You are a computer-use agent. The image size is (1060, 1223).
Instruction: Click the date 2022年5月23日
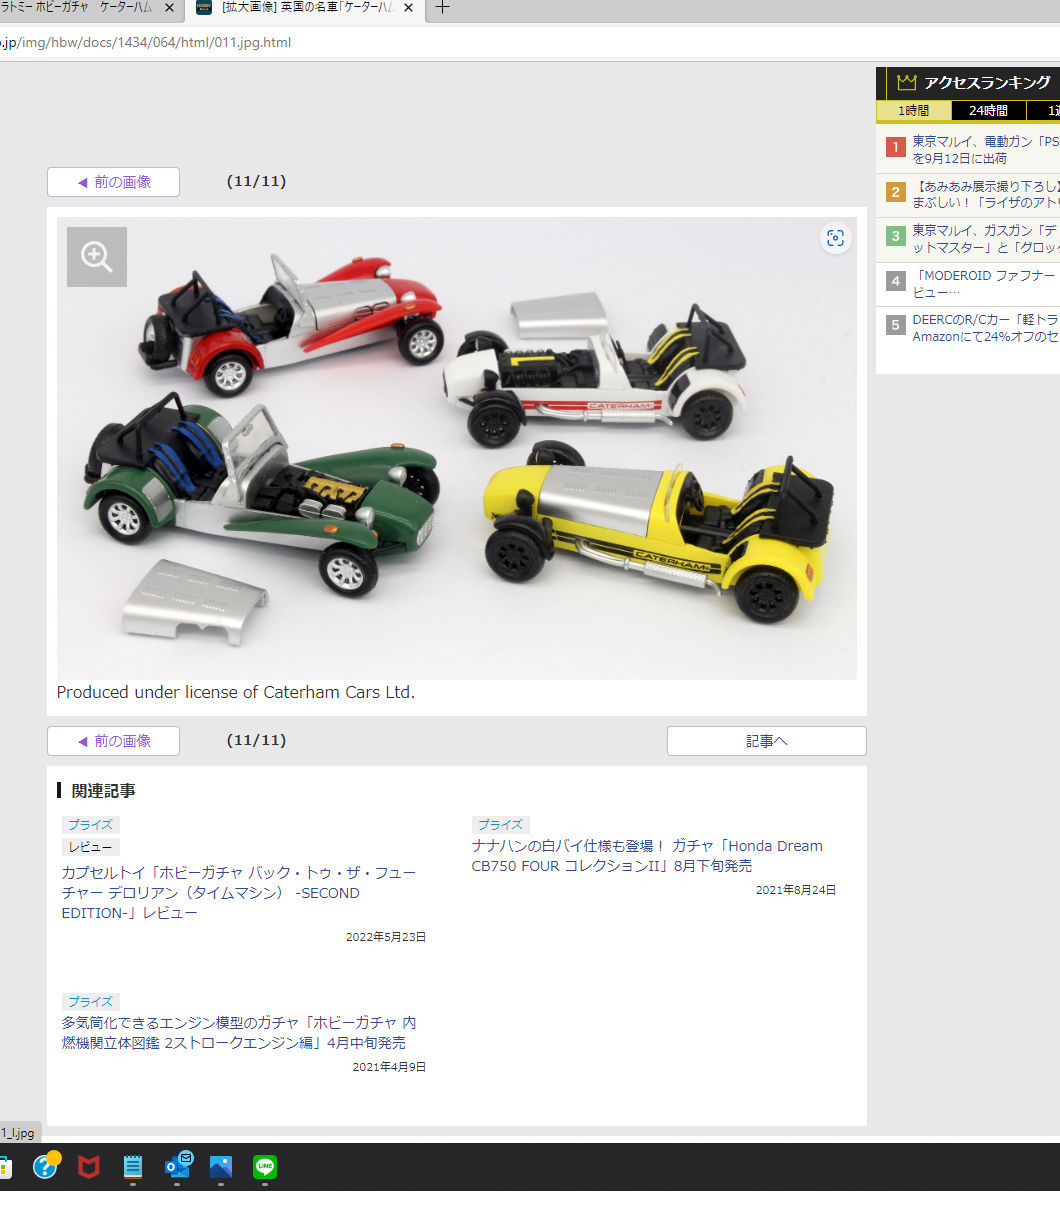(386, 937)
